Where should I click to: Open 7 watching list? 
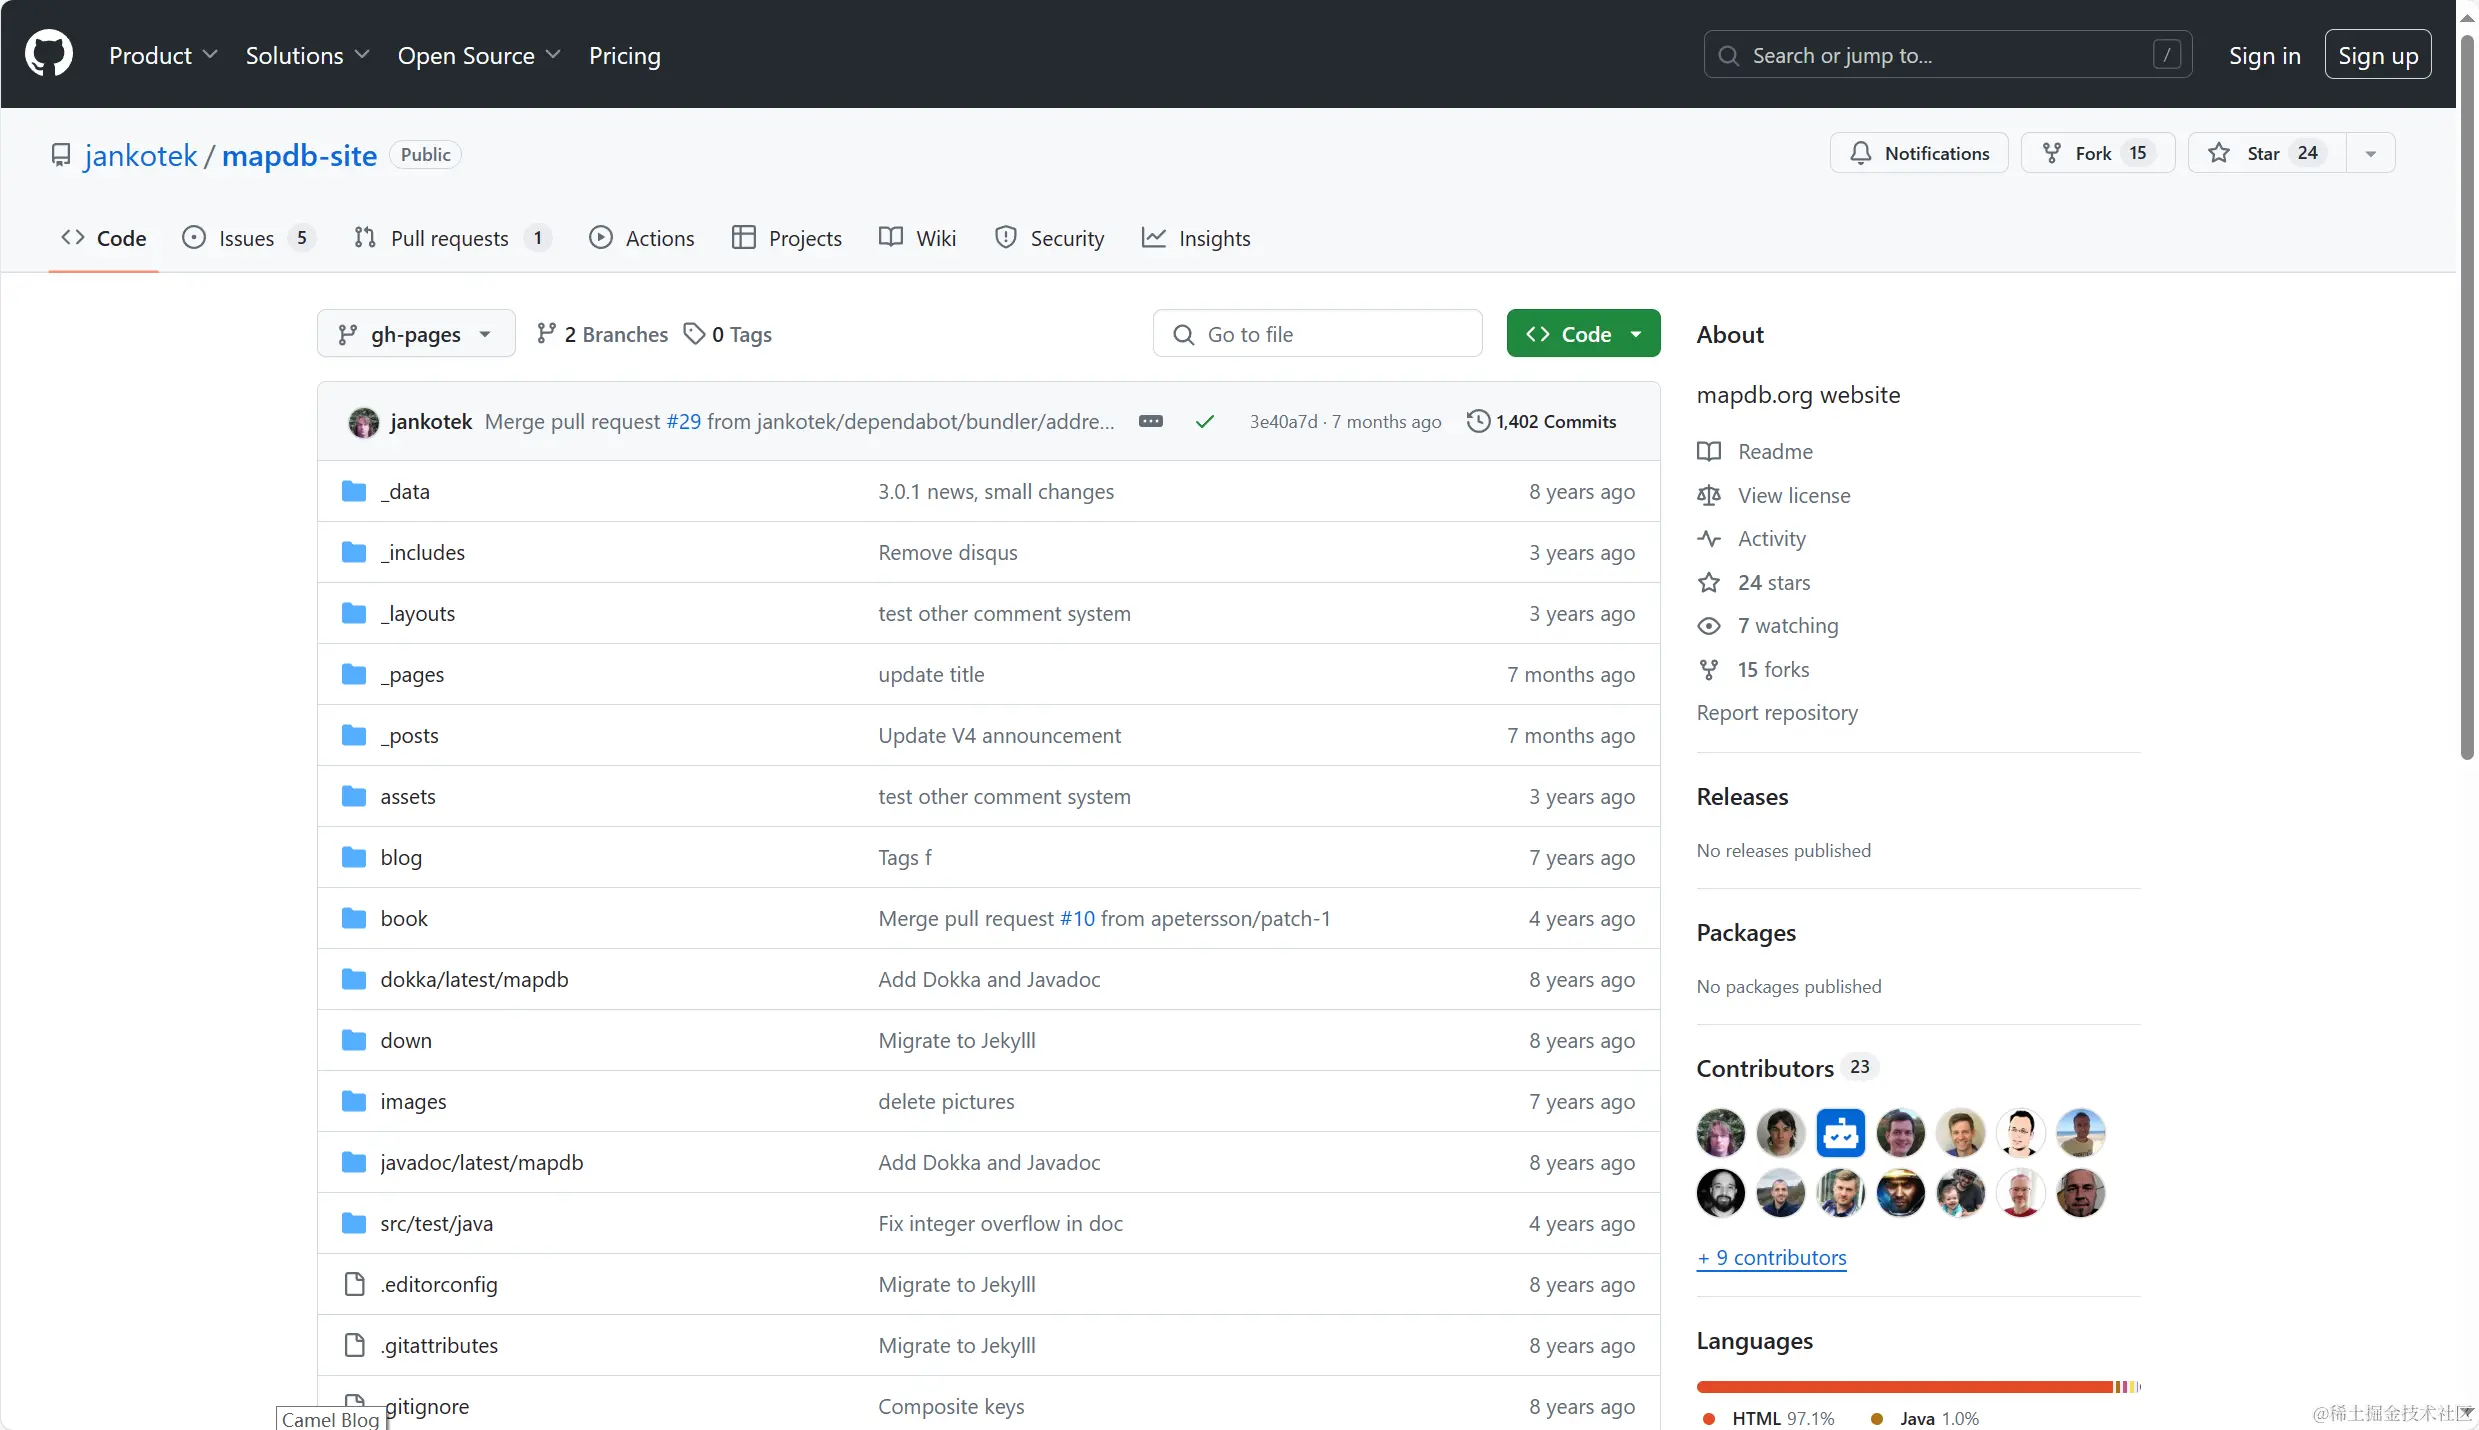click(1768, 625)
